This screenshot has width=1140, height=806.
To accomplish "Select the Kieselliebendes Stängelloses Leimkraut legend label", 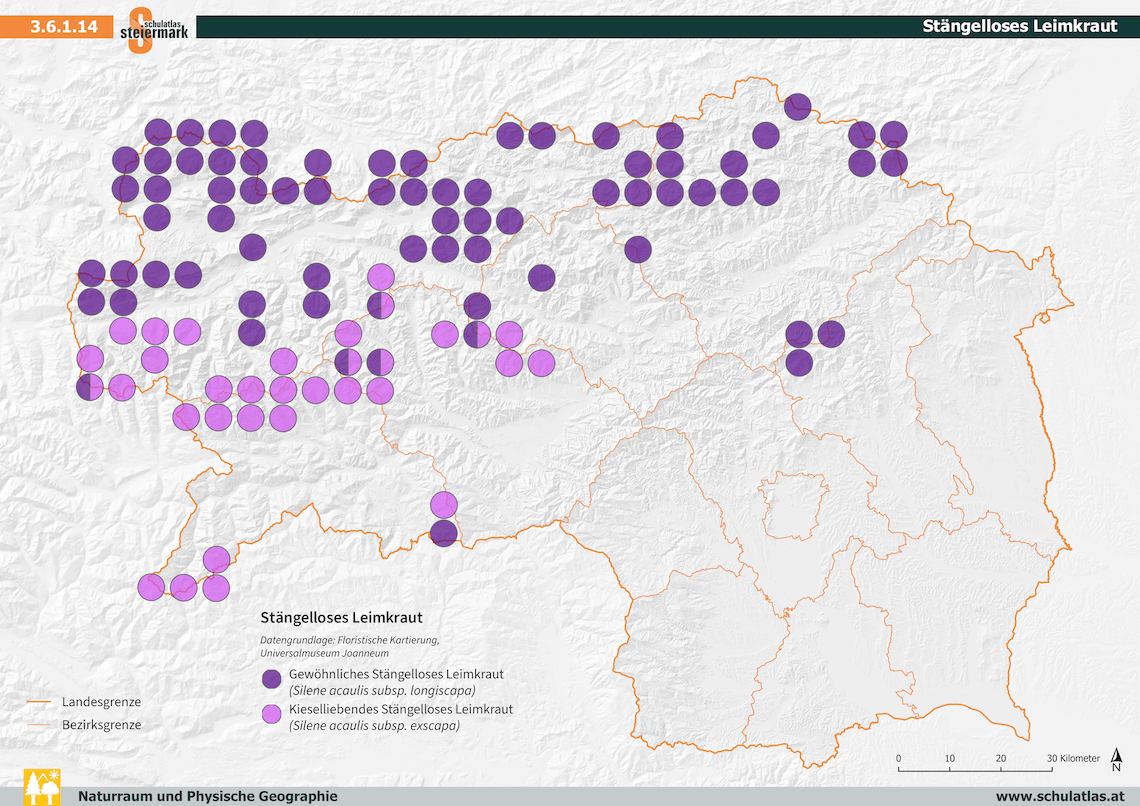I will coord(400,709).
